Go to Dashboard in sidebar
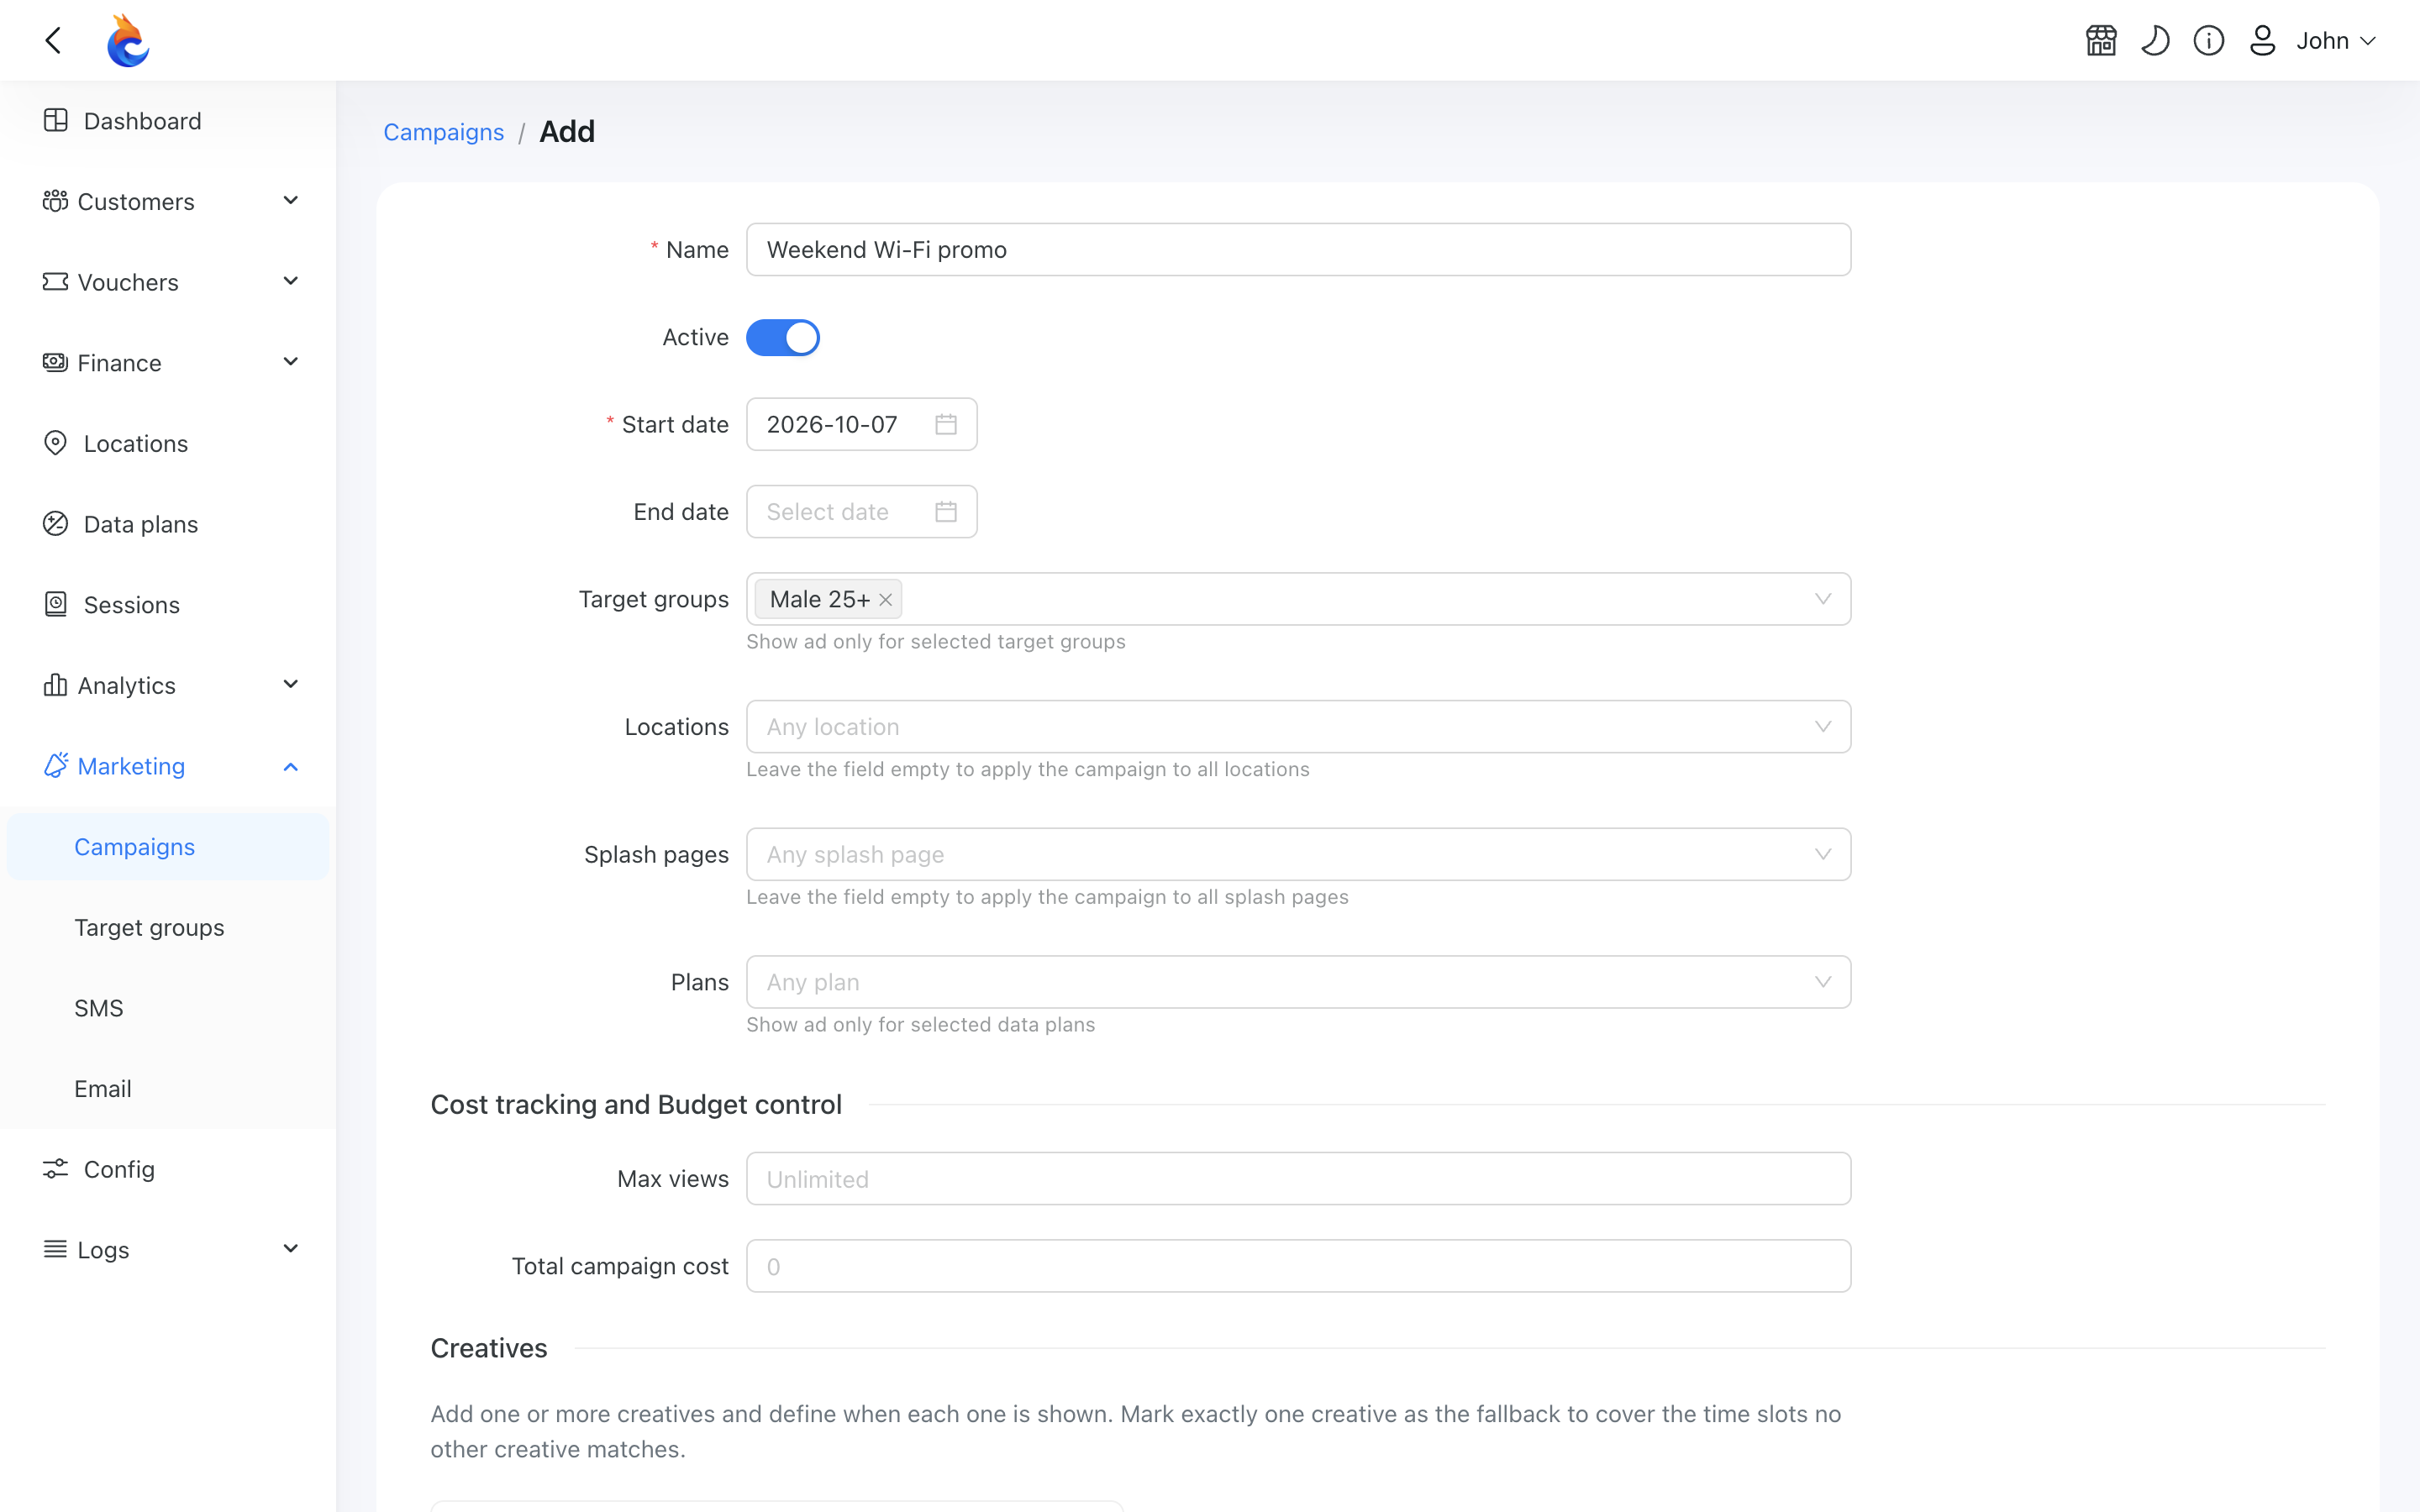 point(168,121)
